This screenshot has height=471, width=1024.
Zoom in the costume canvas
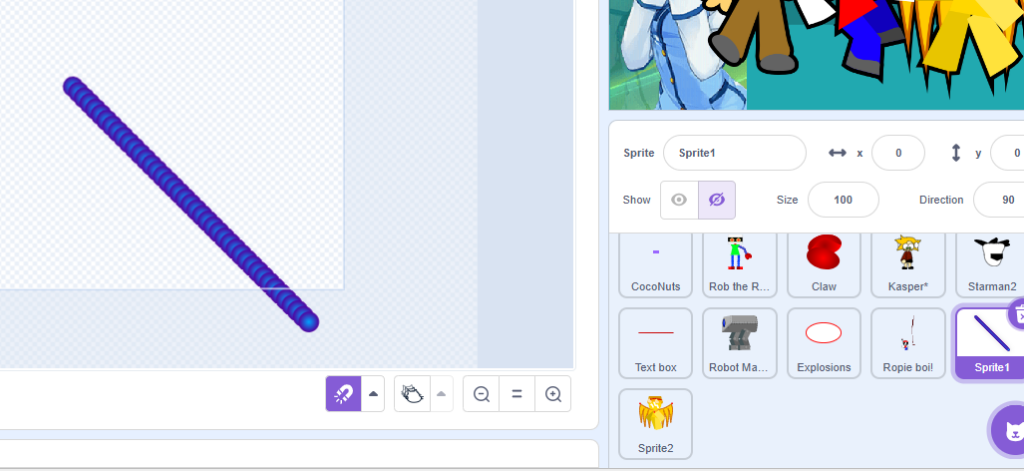pyautogui.click(x=553, y=394)
